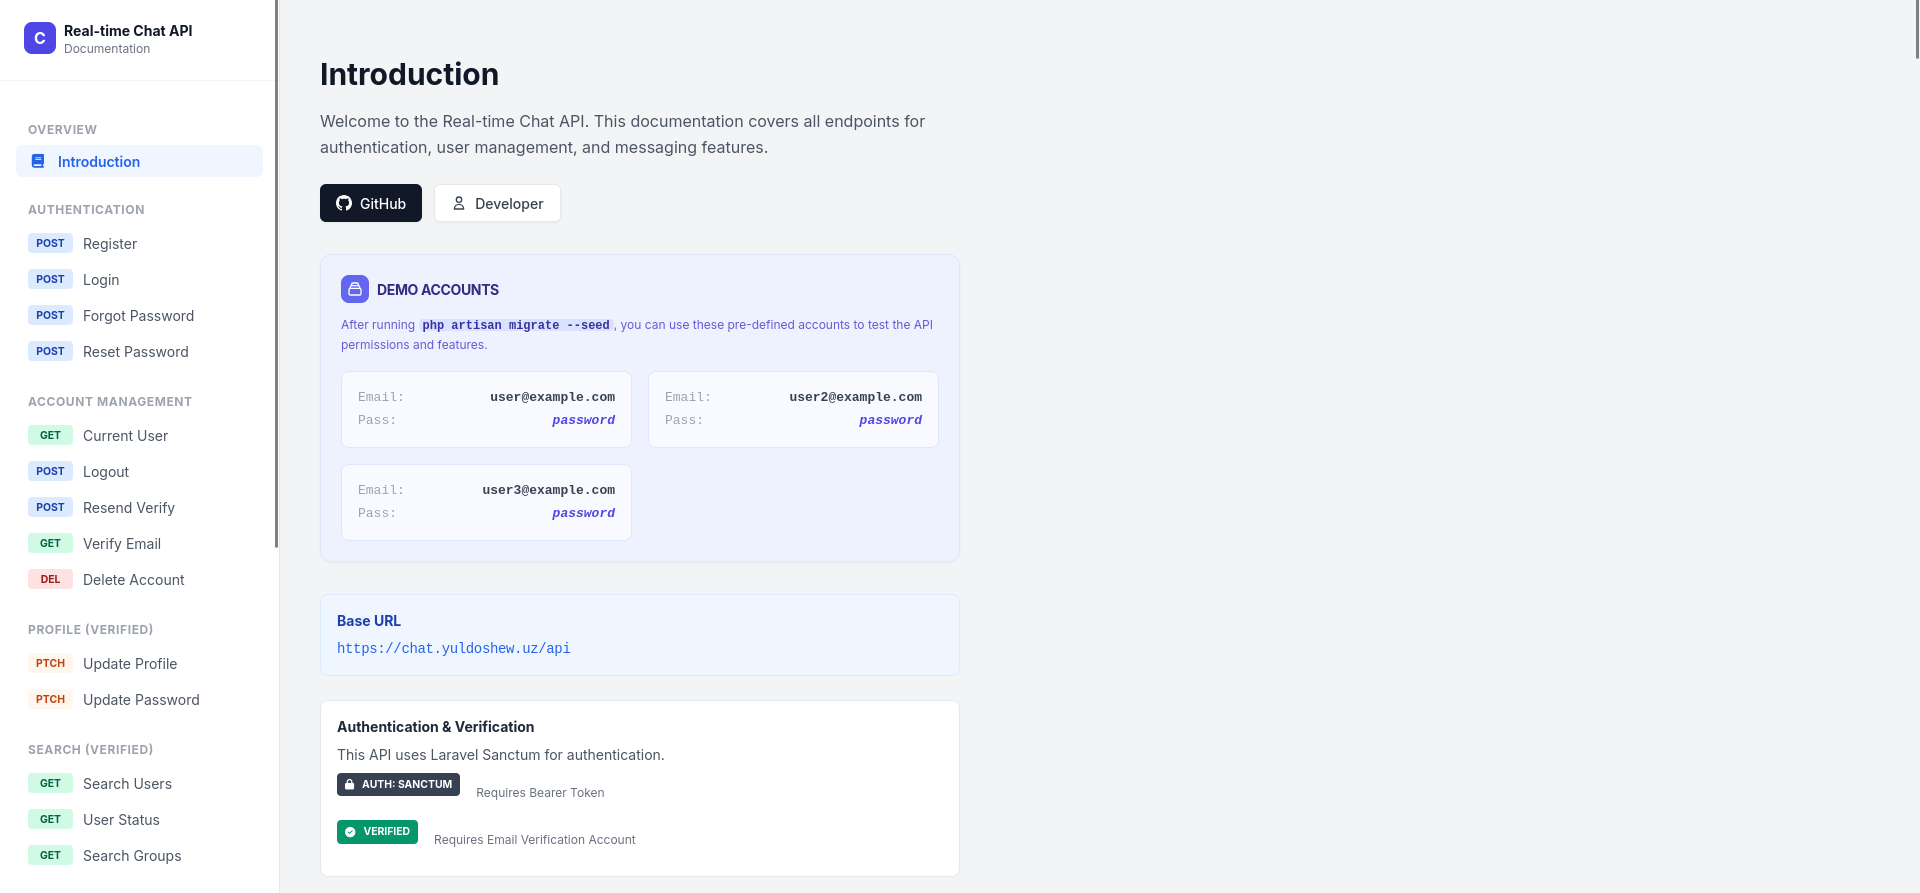Click the Introduction book icon in sidebar

click(x=38, y=161)
